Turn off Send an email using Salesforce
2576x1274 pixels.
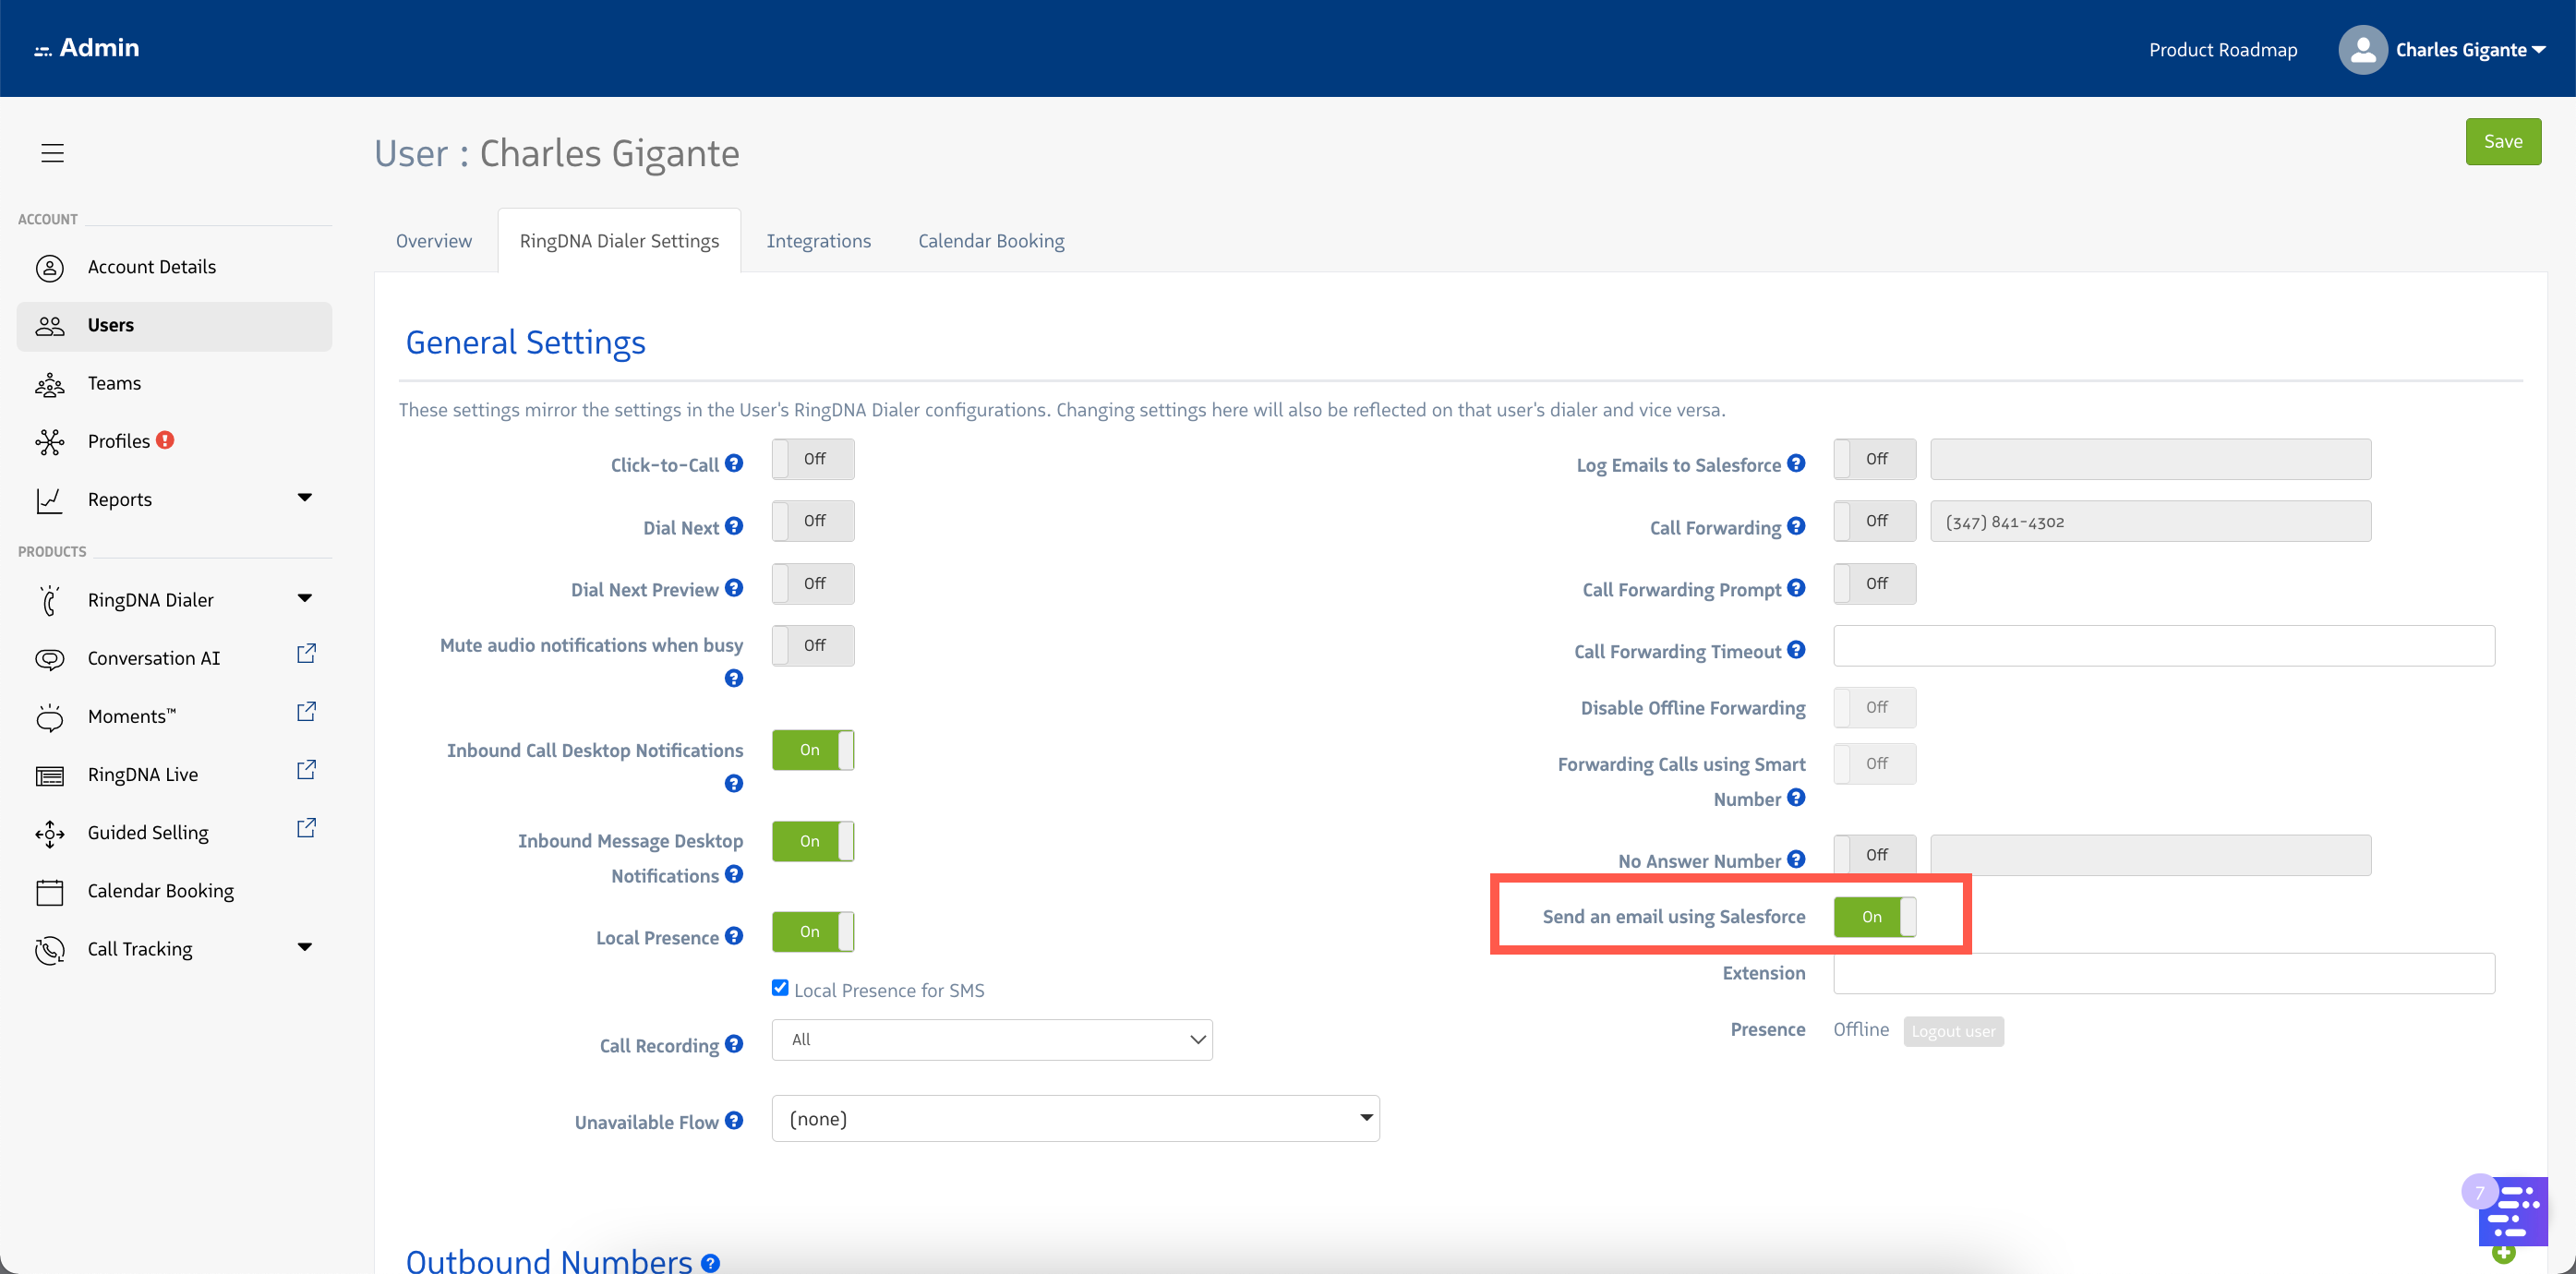pos(1875,917)
